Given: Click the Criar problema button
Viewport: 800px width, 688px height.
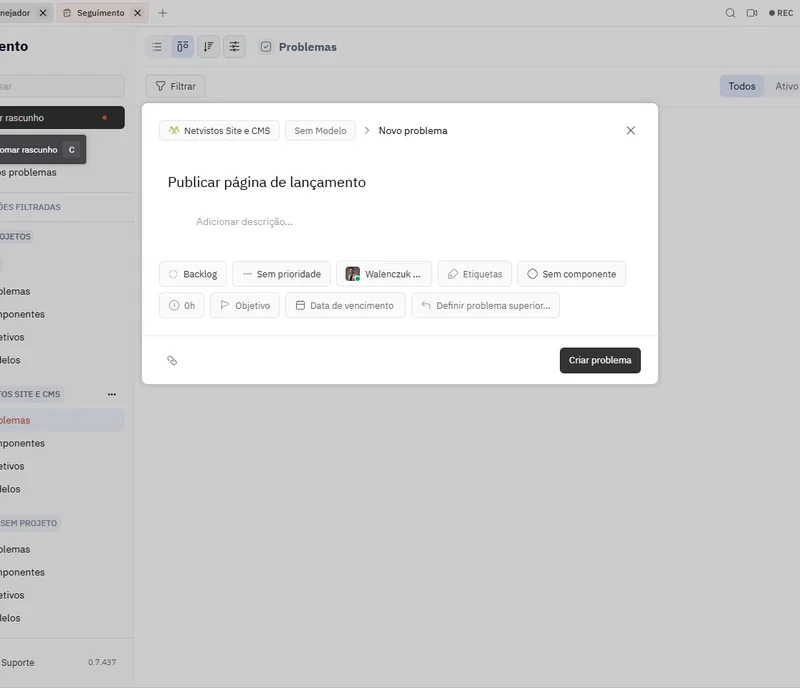Looking at the screenshot, I should tap(600, 360).
